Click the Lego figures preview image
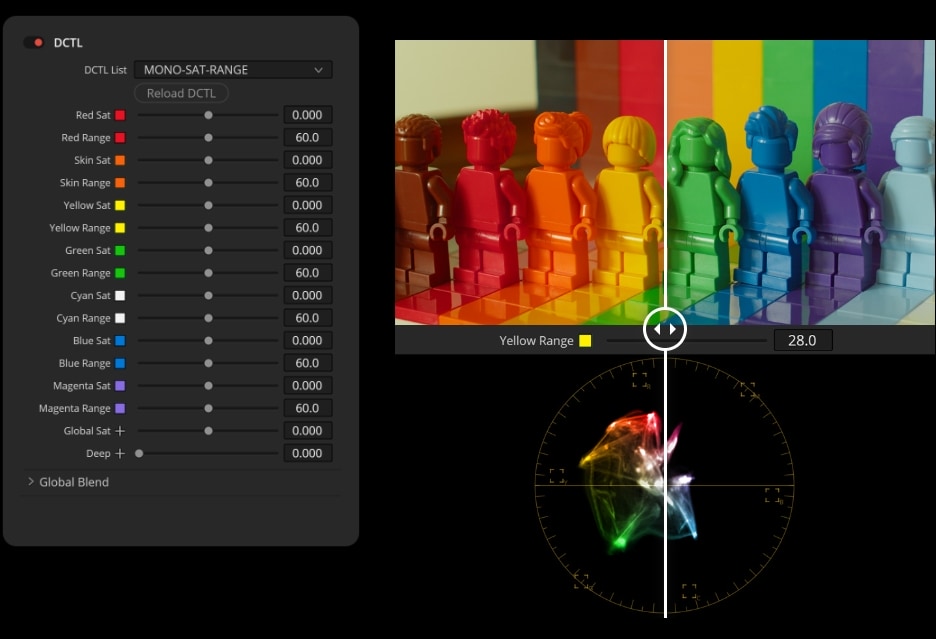936x639 pixels. (x=665, y=183)
